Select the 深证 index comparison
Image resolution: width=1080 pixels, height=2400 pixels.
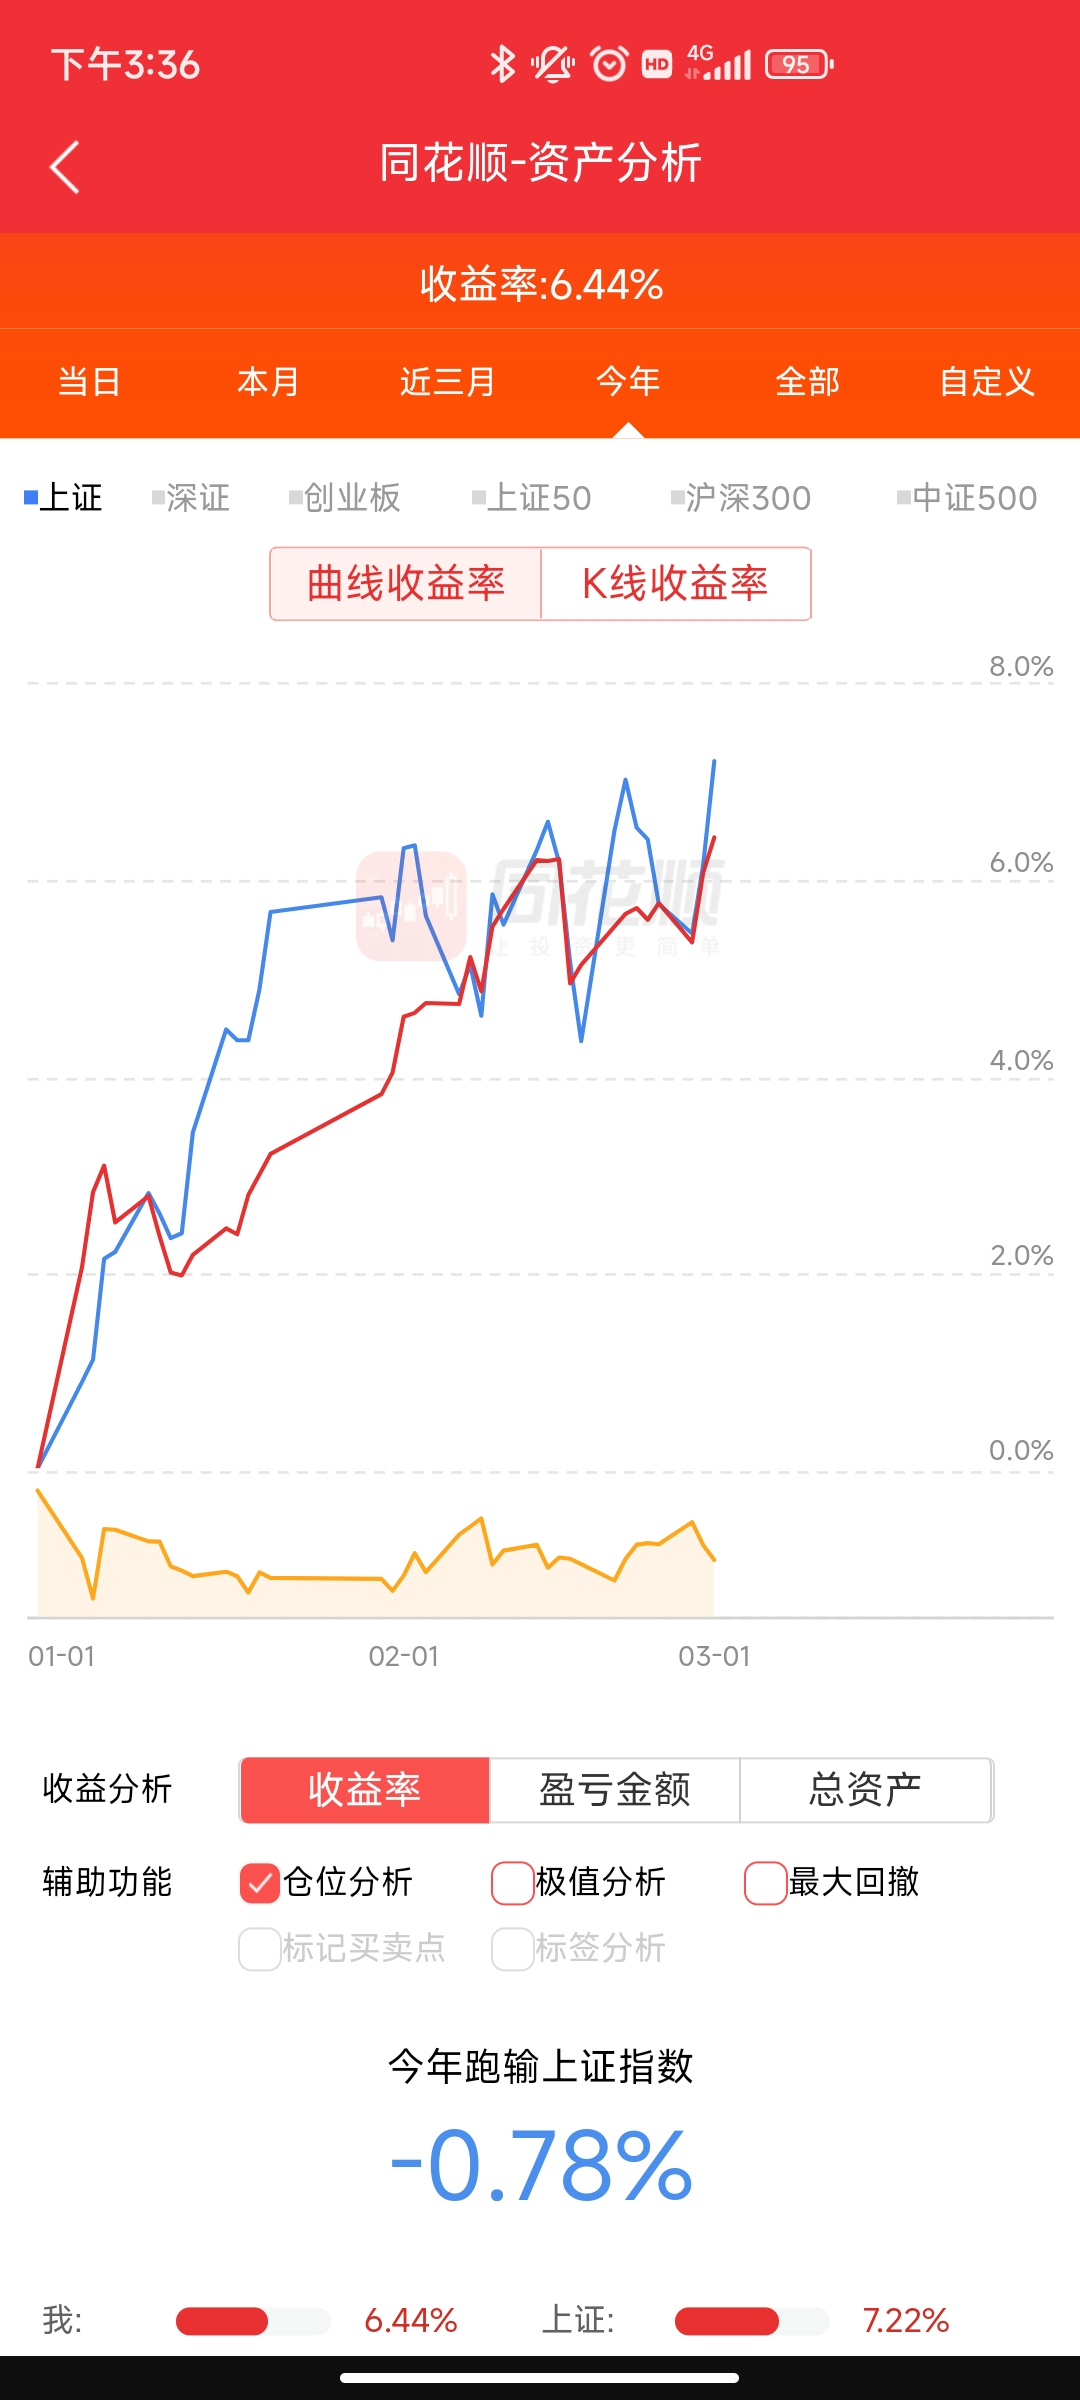pos(192,498)
